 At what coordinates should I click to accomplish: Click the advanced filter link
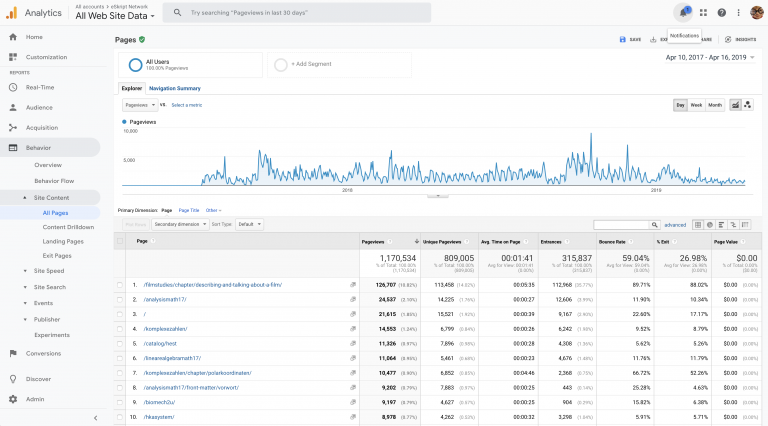(x=675, y=225)
